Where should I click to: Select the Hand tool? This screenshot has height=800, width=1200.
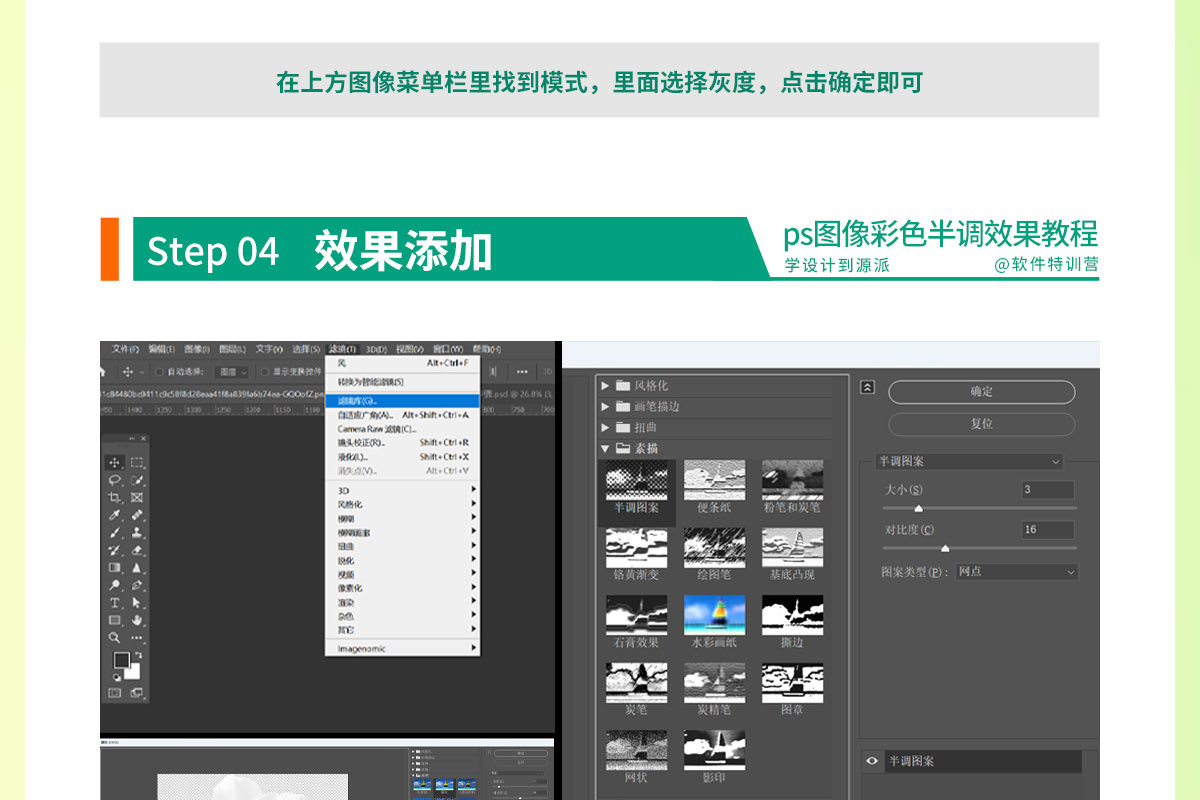(137, 620)
